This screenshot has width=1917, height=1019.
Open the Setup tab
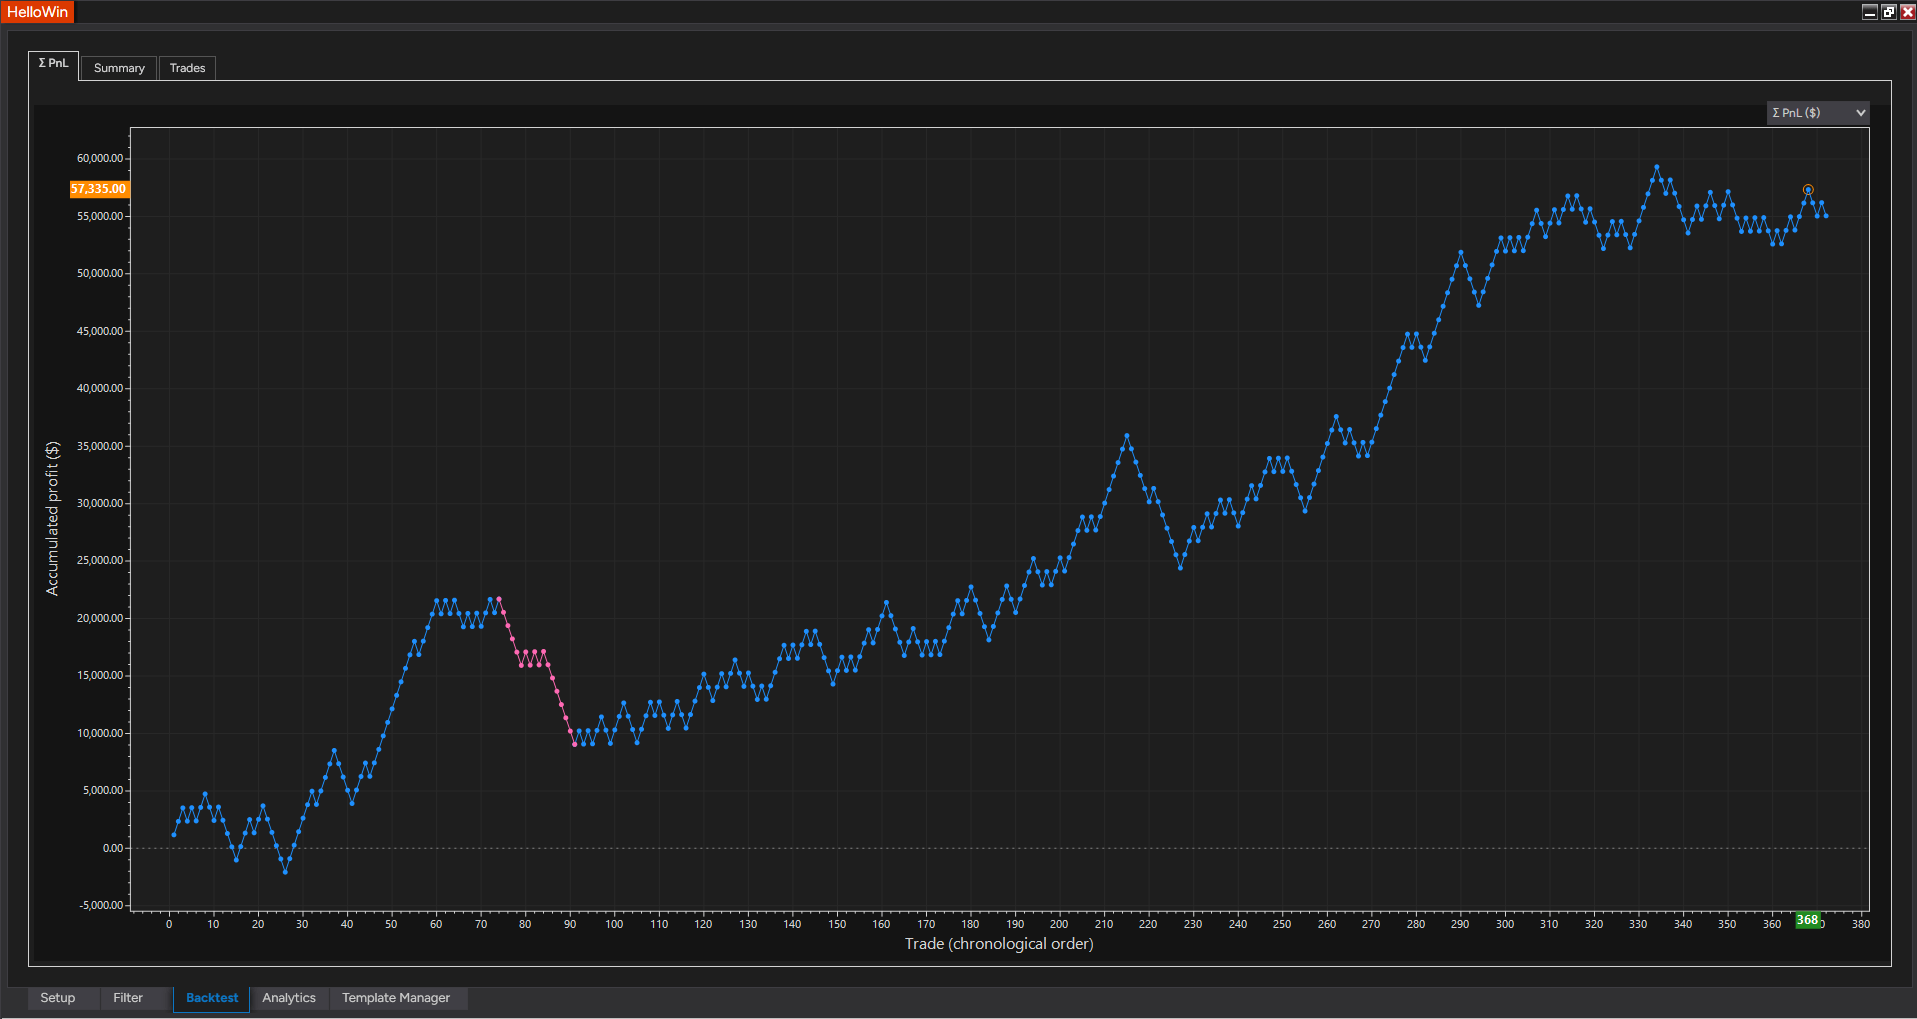click(58, 998)
